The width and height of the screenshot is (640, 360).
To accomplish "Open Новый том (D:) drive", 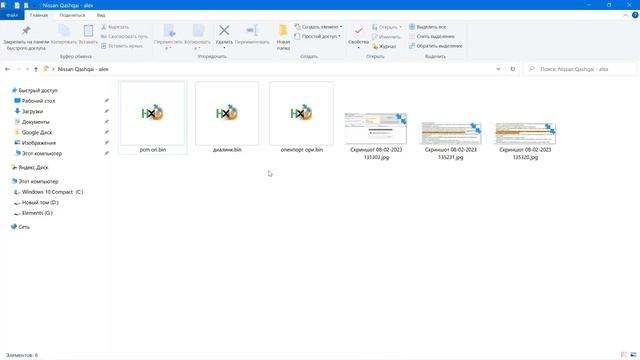I will pyautogui.click(x=37, y=203).
